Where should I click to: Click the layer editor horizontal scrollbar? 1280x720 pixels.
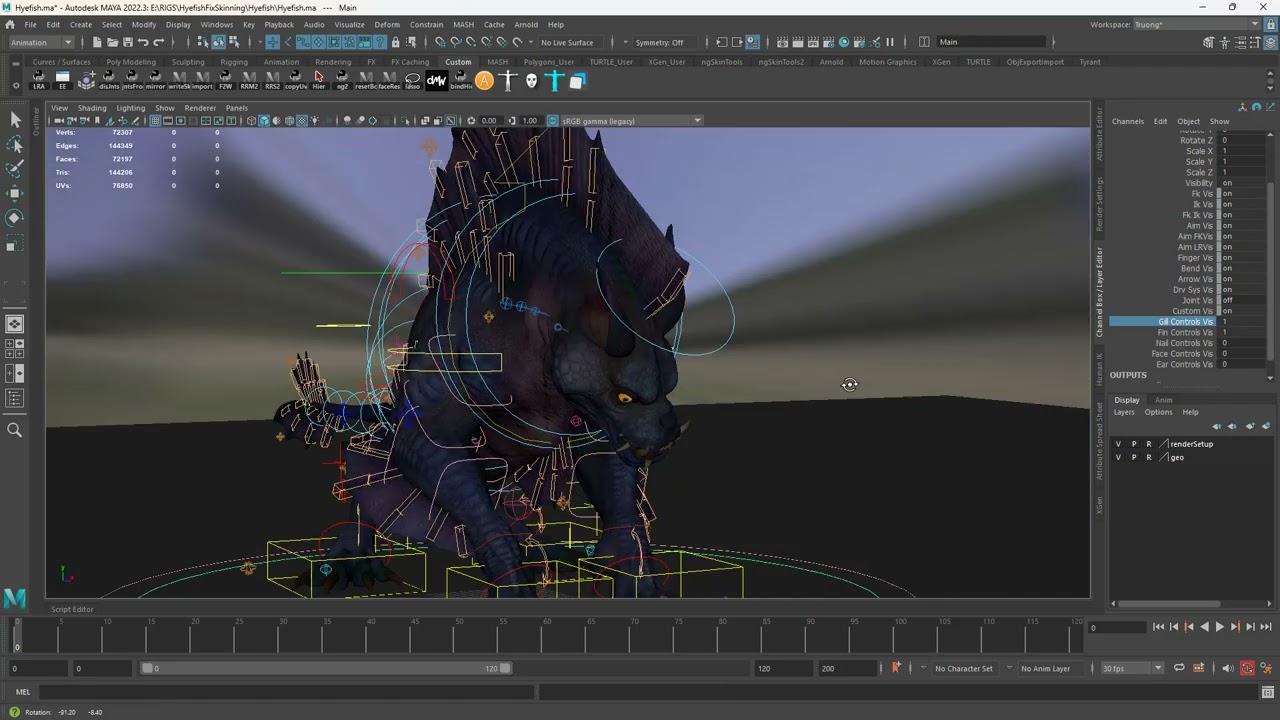coord(1166,603)
